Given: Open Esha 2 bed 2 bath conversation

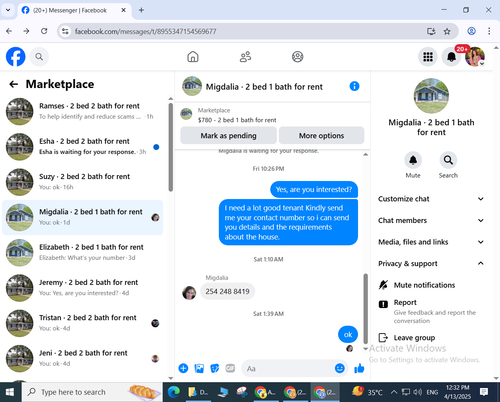Looking at the screenshot, I should pyautogui.click(x=83, y=147).
